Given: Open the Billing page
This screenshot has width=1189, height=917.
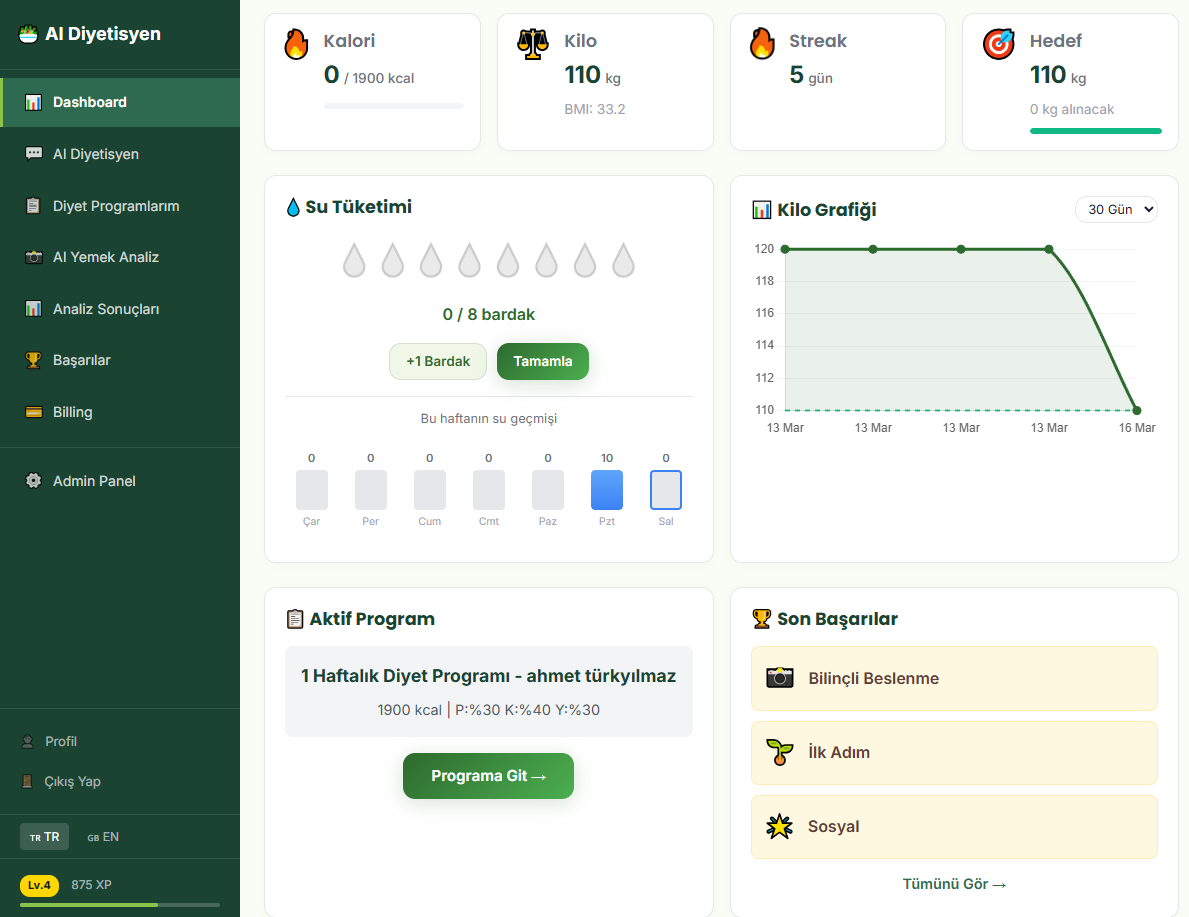Looking at the screenshot, I should (120, 412).
